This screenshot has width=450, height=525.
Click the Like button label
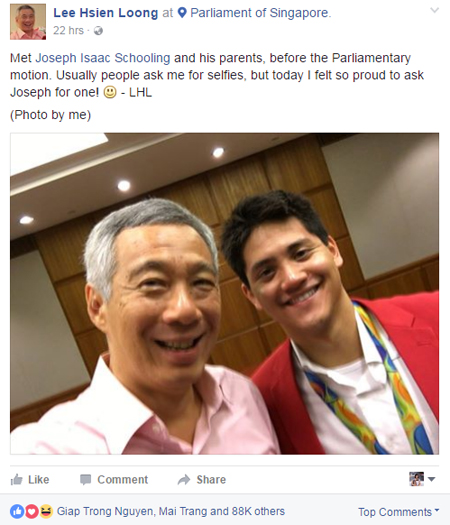[39, 479]
